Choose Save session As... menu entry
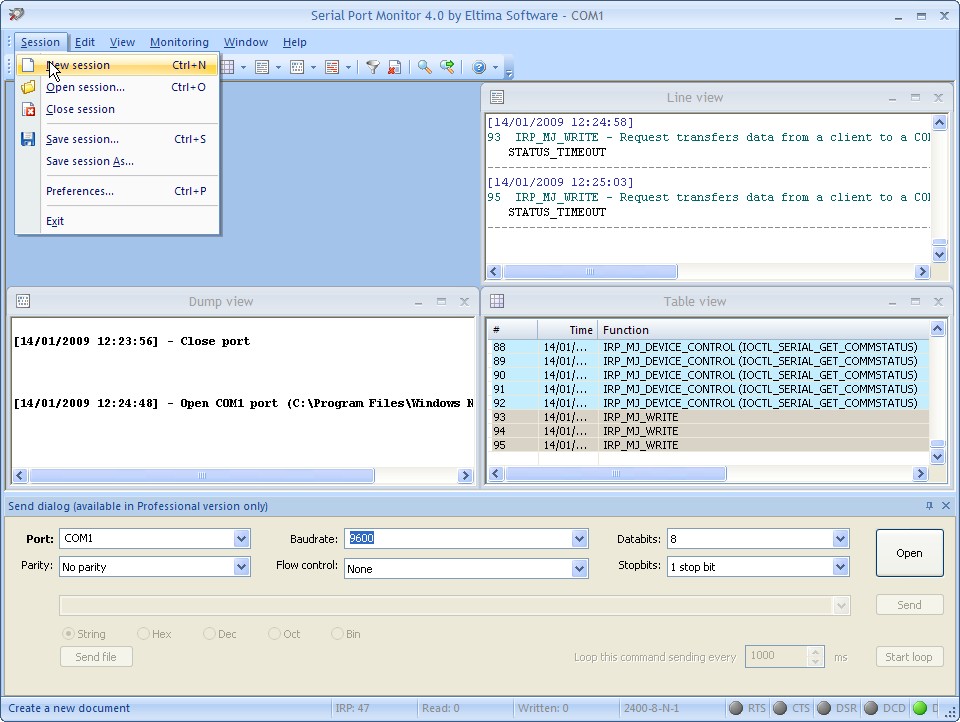Image resolution: width=960 pixels, height=722 pixels. tap(117, 161)
